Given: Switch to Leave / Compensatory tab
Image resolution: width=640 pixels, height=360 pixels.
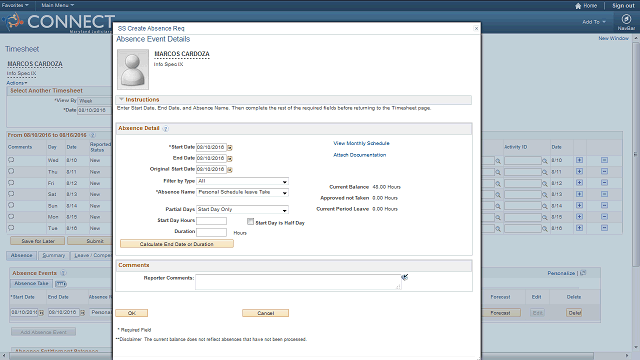Looking at the screenshot, I should coord(92,256).
